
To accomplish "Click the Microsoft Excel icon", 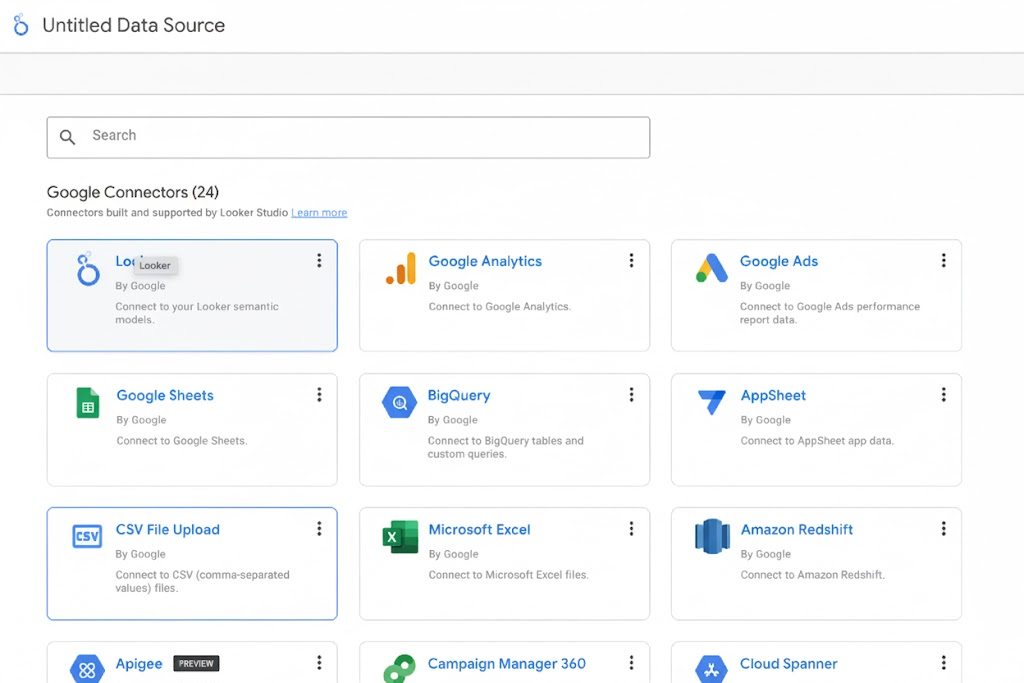I will pyautogui.click(x=400, y=537).
